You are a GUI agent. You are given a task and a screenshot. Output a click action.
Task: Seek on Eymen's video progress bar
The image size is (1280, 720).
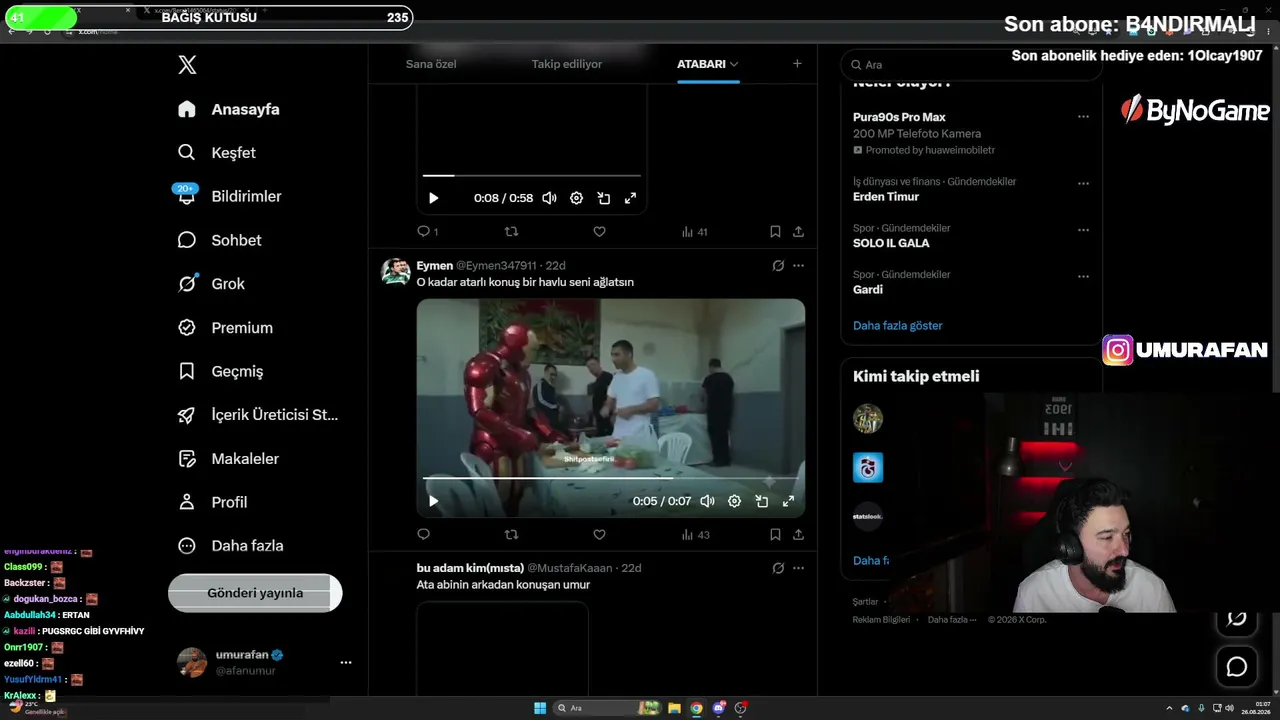(611, 479)
